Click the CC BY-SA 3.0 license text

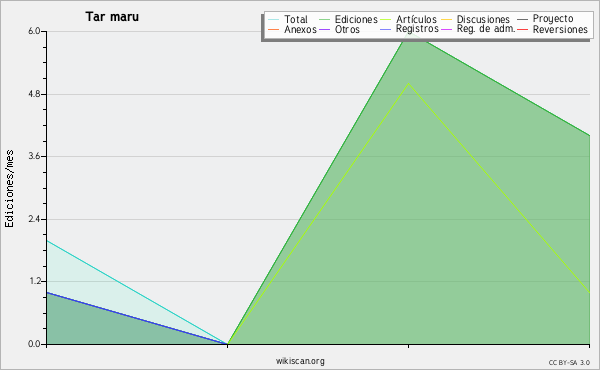(569, 363)
